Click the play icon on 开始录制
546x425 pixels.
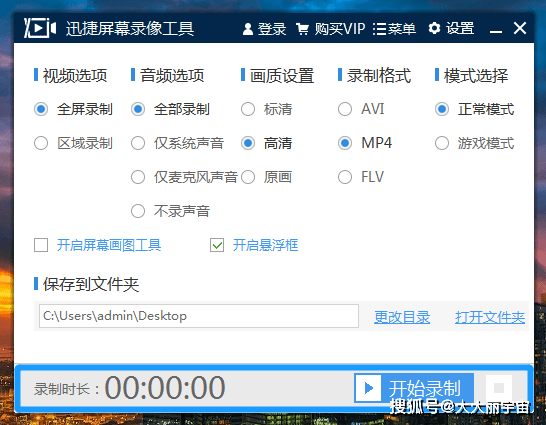pos(368,388)
